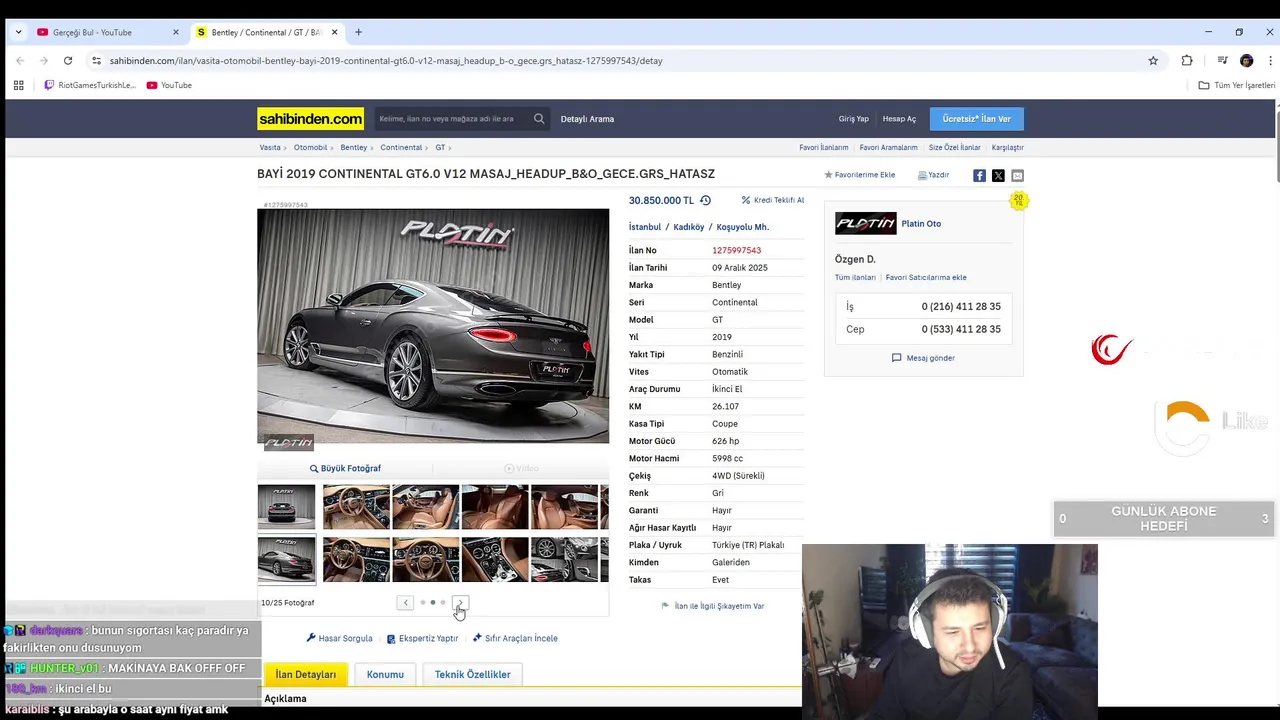Click Sıfır Araçları İncele link

point(515,638)
